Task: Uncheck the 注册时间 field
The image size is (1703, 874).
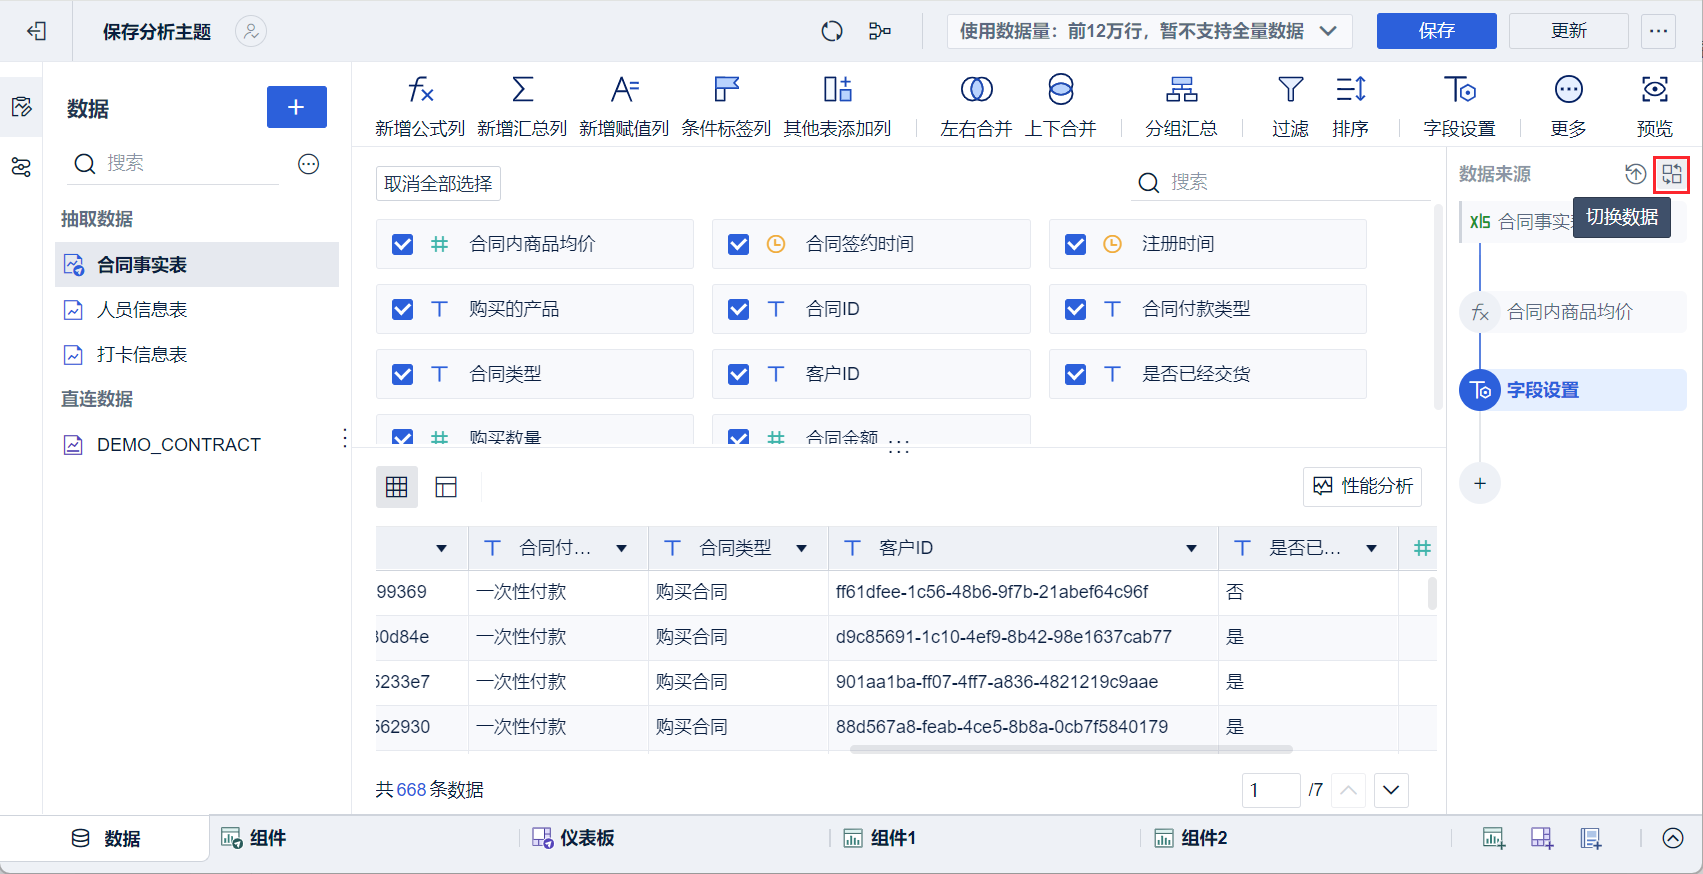Action: coord(1076,244)
